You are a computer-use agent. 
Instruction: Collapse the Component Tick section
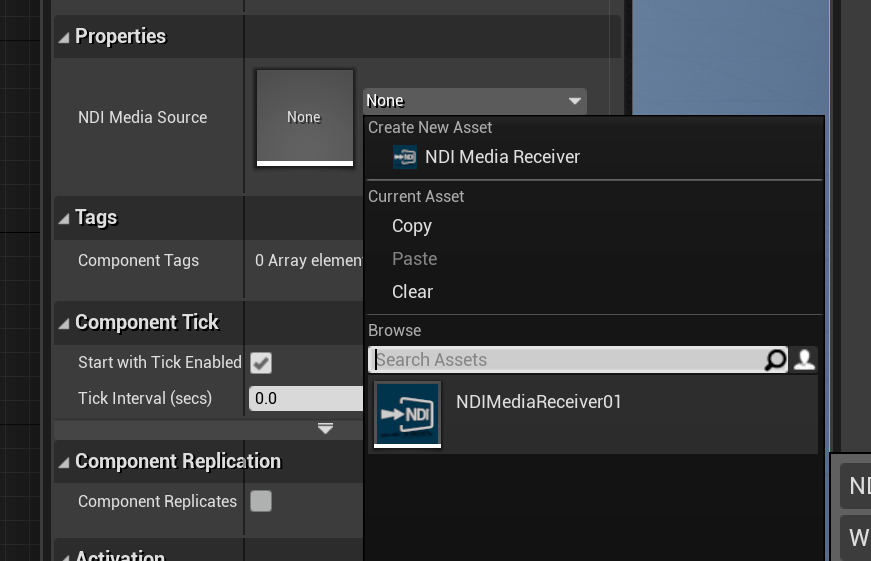point(64,323)
